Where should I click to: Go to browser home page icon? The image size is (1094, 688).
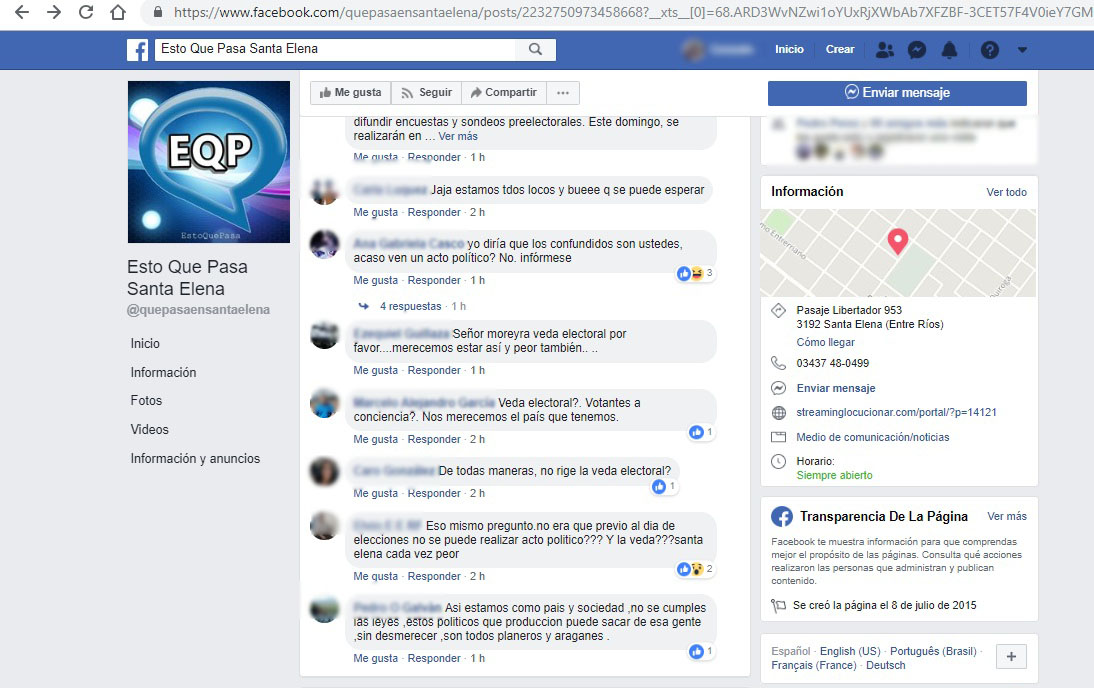point(118,13)
